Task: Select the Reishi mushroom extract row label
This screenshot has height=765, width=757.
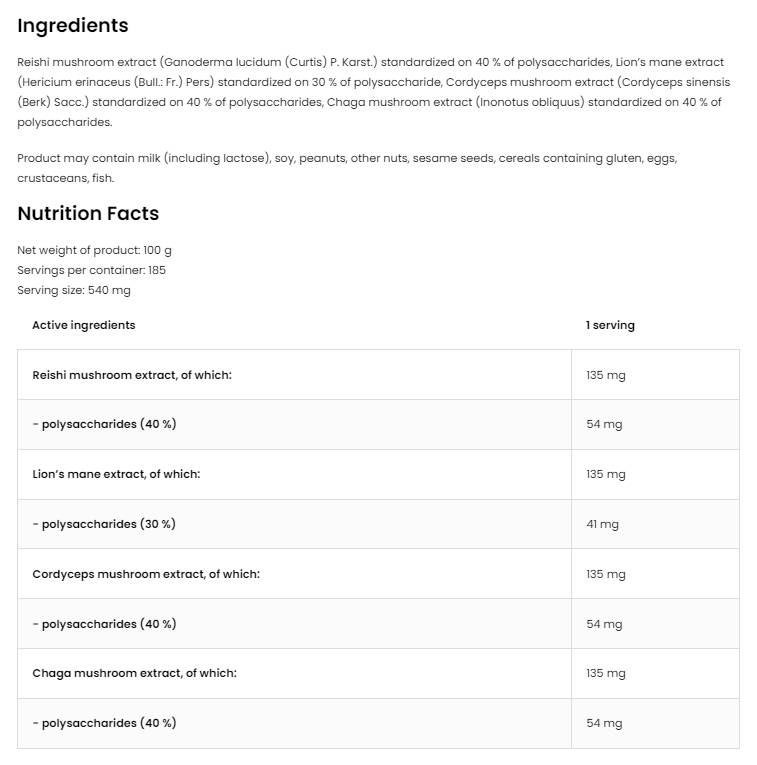Action: (132, 375)
